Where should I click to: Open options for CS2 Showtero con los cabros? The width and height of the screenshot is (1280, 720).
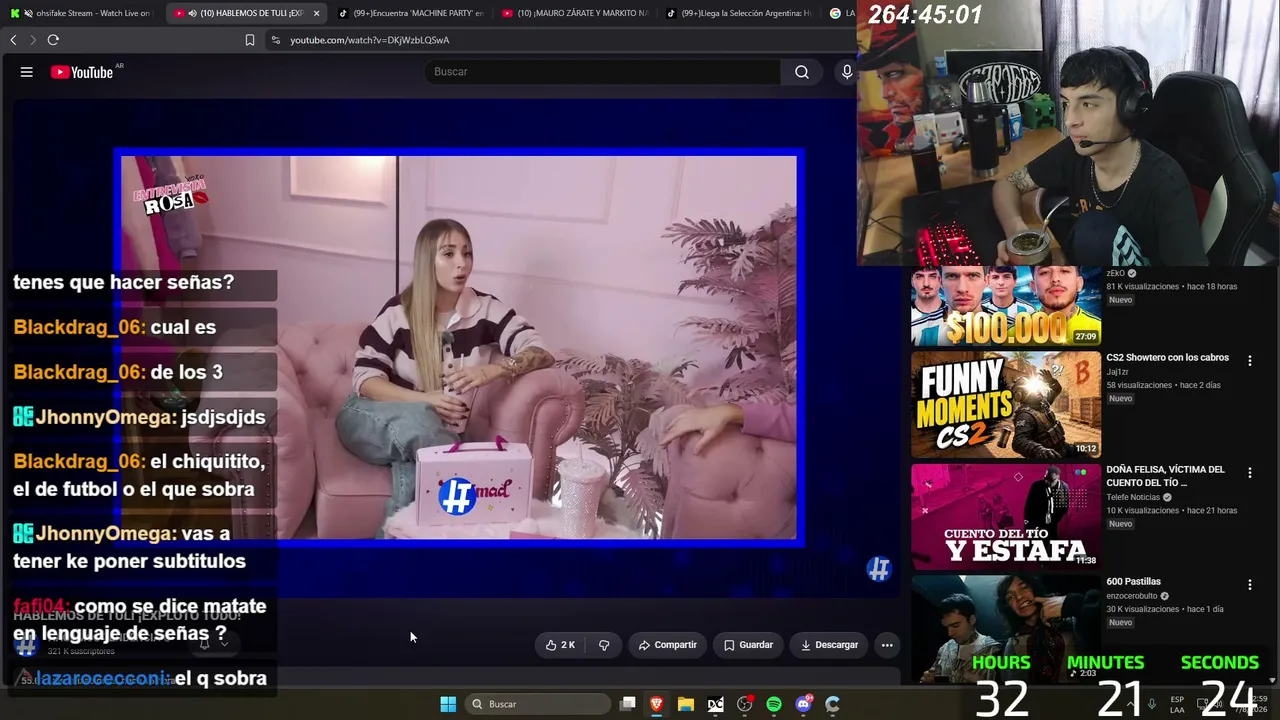[x=1249, y=359]
